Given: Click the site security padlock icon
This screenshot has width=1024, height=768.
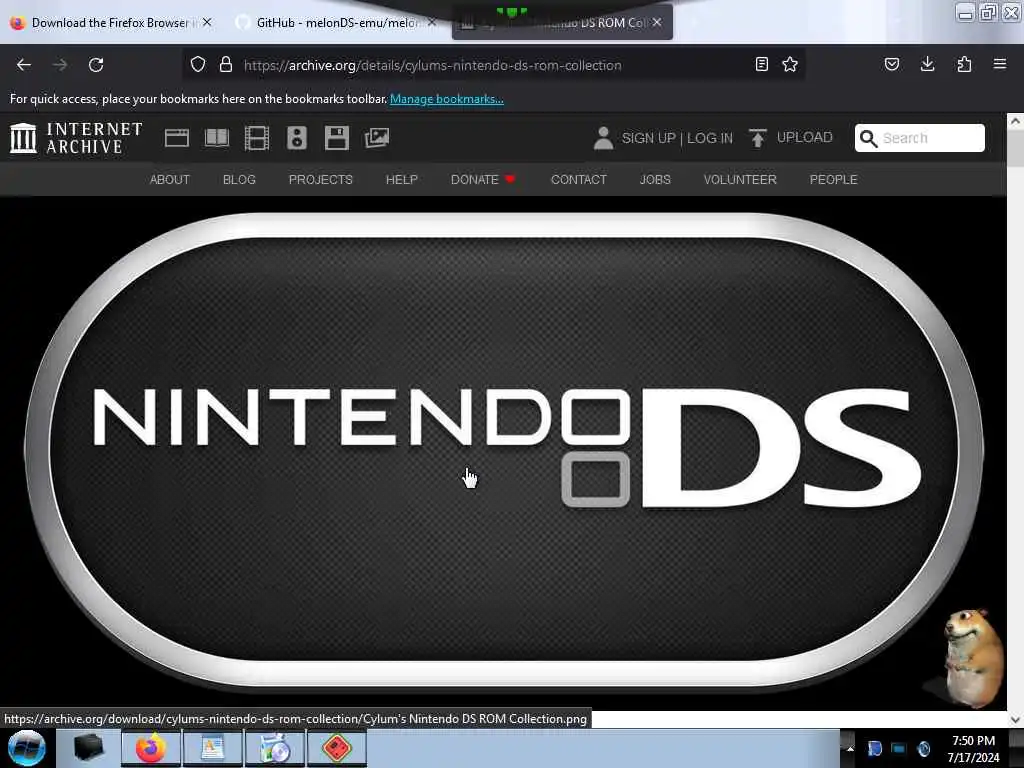Looking at the screenshot, I should pyautogui.click(x=226, y=64).
